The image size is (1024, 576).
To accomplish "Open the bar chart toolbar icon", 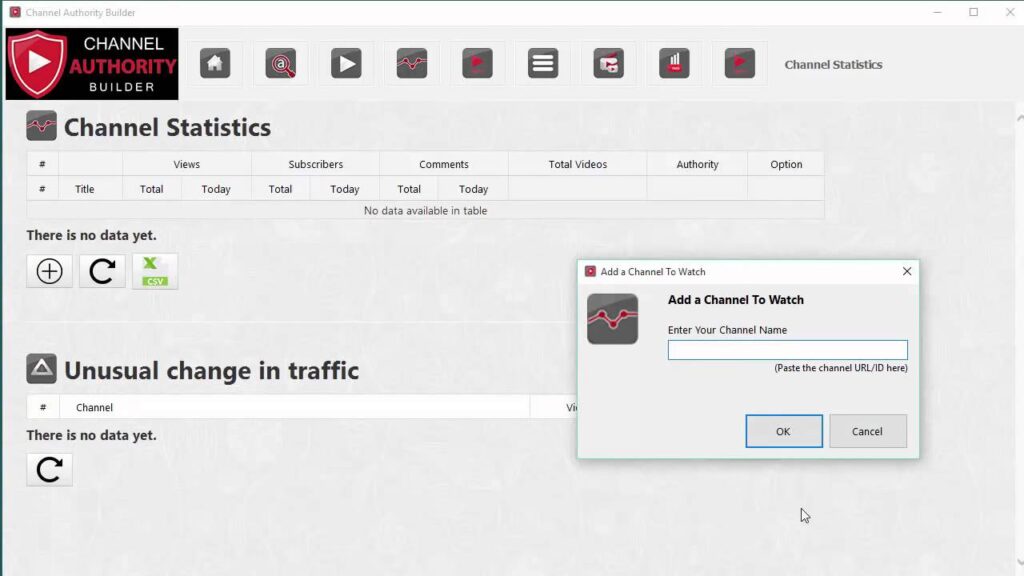I will coord(674,63).
